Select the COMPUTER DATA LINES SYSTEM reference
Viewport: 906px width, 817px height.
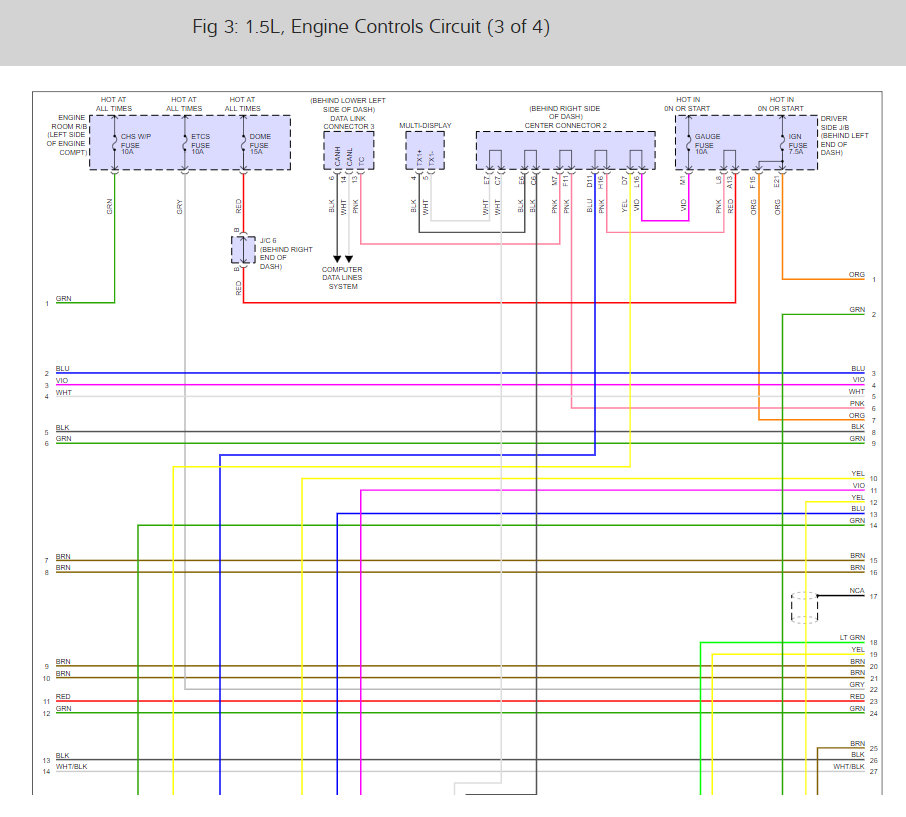click(x=342, y=278)
